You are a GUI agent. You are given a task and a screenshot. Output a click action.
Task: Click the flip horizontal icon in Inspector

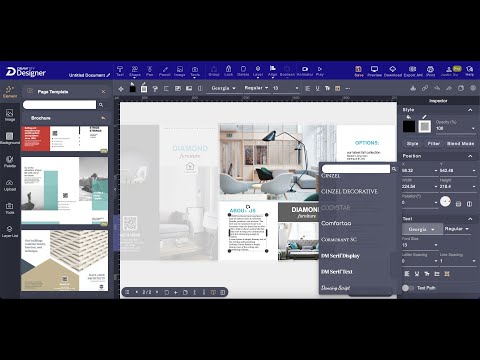click(x=469, y=204)
